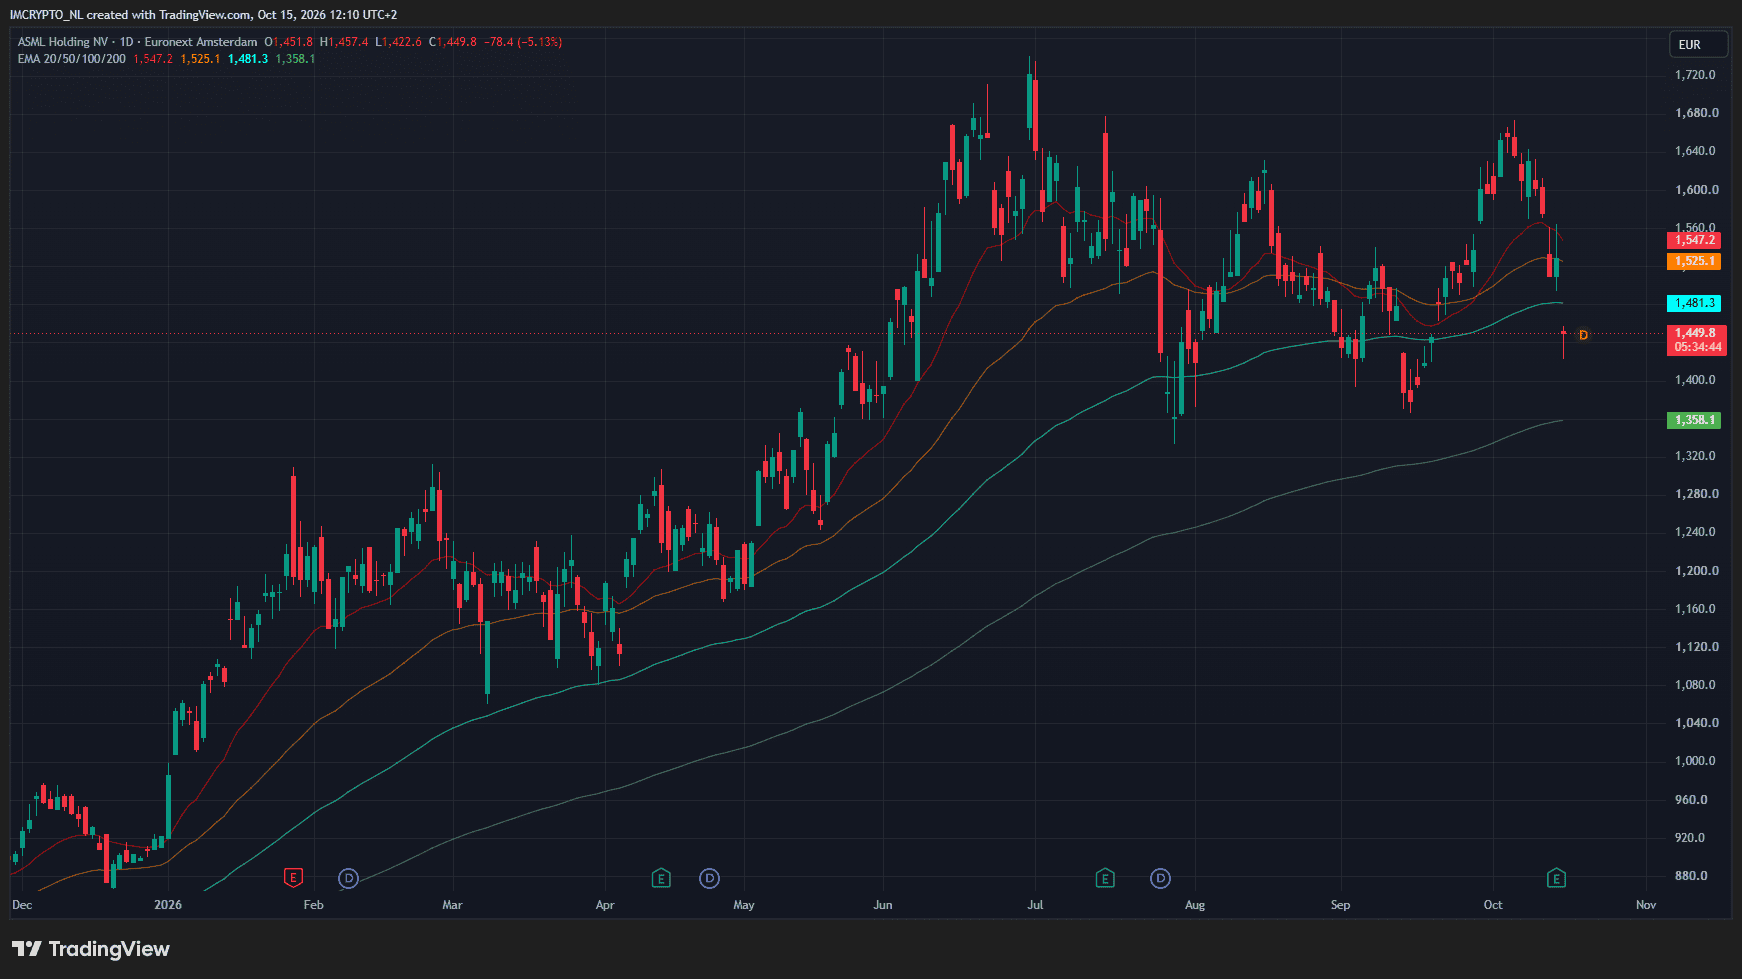Click the green EMA 200 value in legend

(x=295, y=59)
